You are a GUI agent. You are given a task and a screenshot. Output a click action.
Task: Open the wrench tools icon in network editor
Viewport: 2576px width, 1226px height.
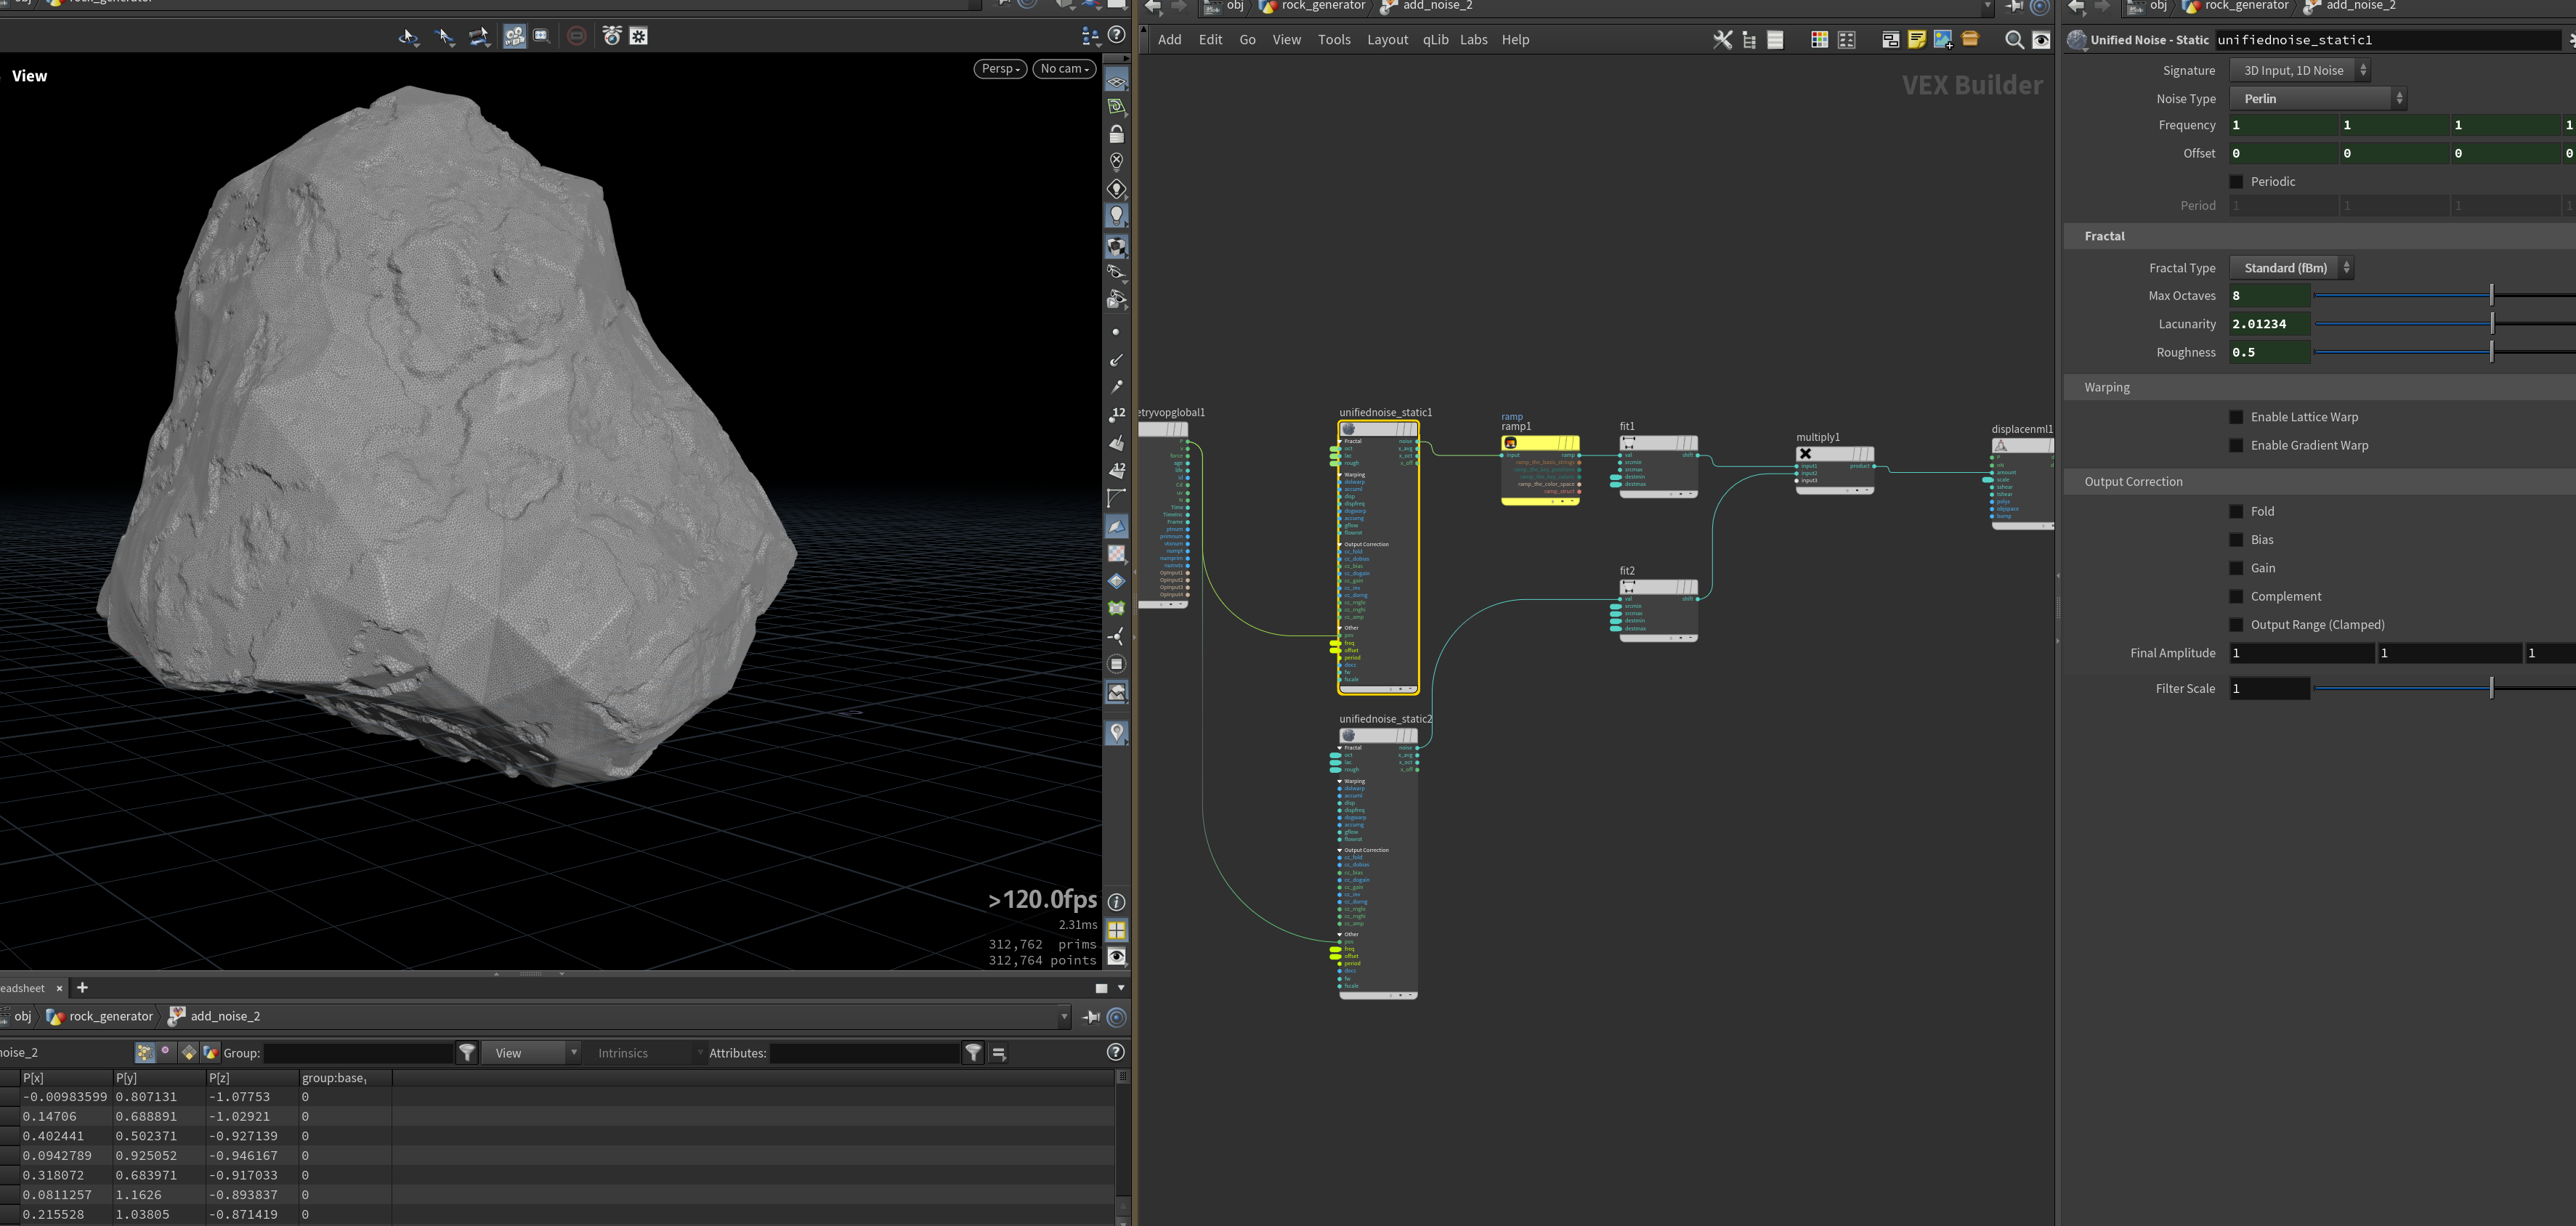(x=1722, y=39)
